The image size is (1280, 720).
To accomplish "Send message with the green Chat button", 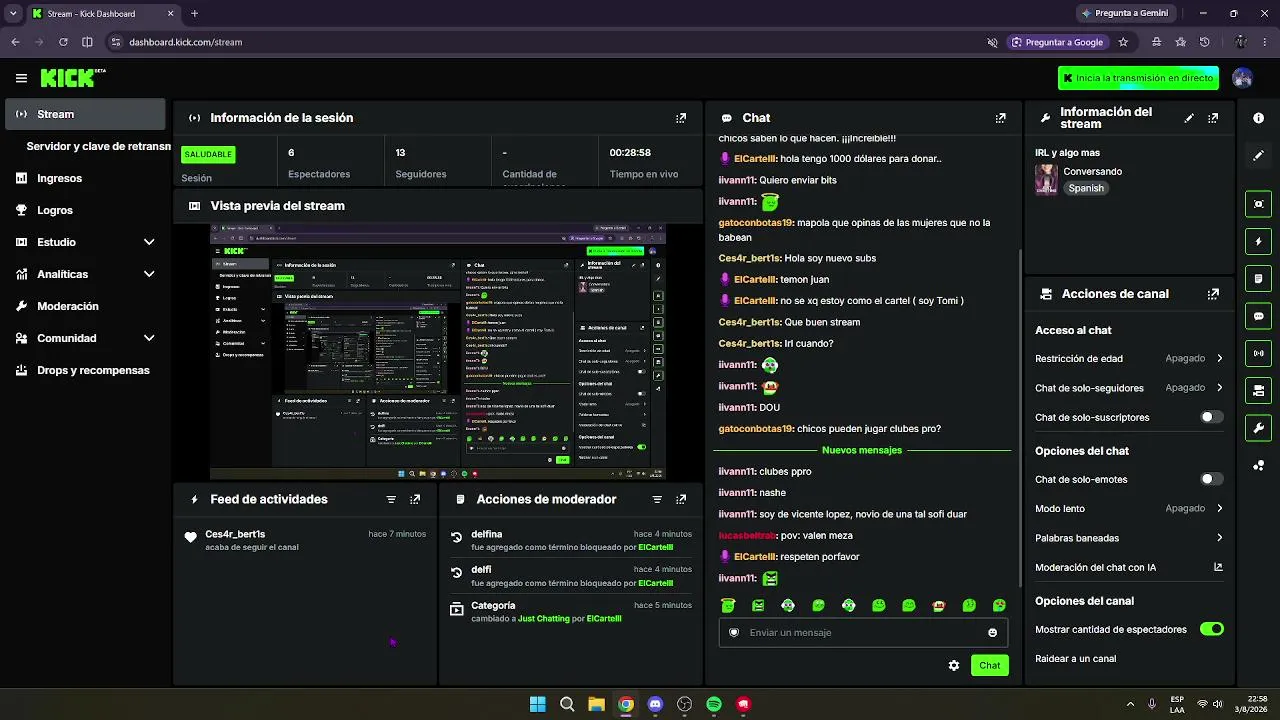I will pos(989,665).
